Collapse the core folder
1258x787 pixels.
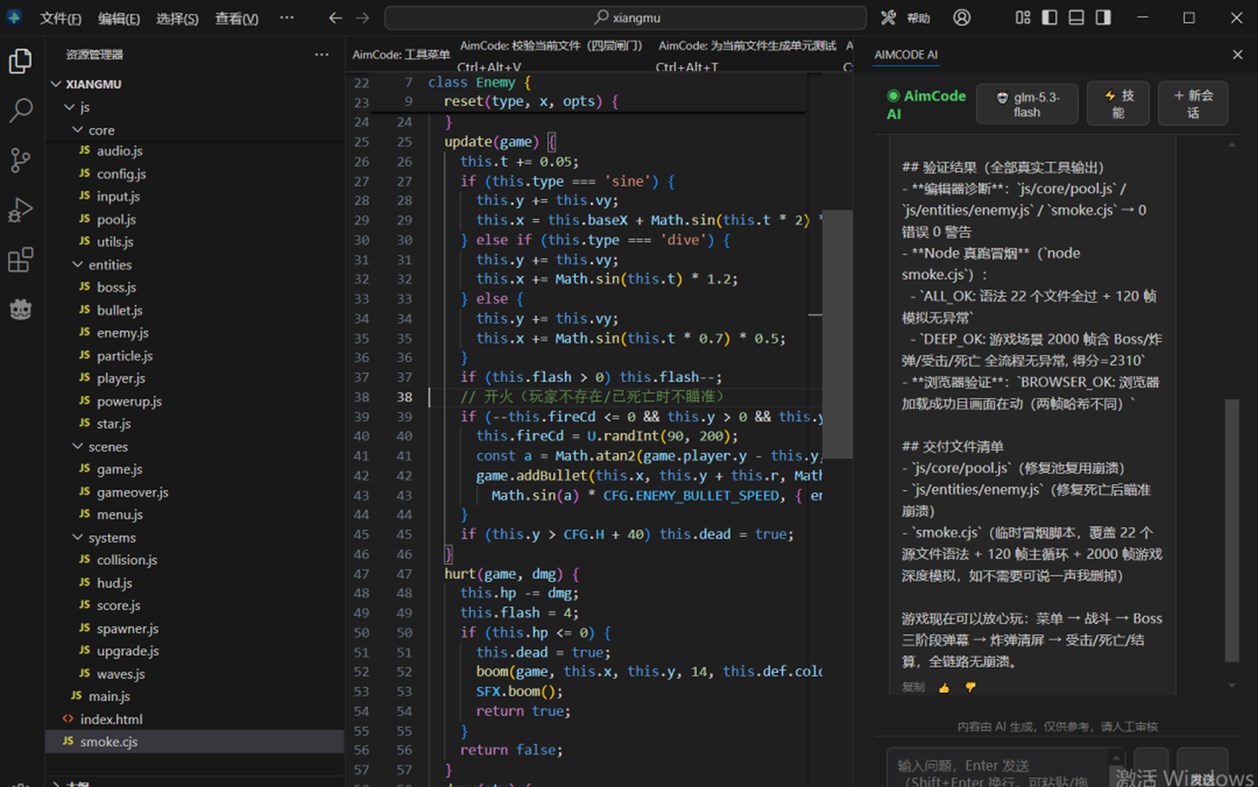tap(101, 130)
